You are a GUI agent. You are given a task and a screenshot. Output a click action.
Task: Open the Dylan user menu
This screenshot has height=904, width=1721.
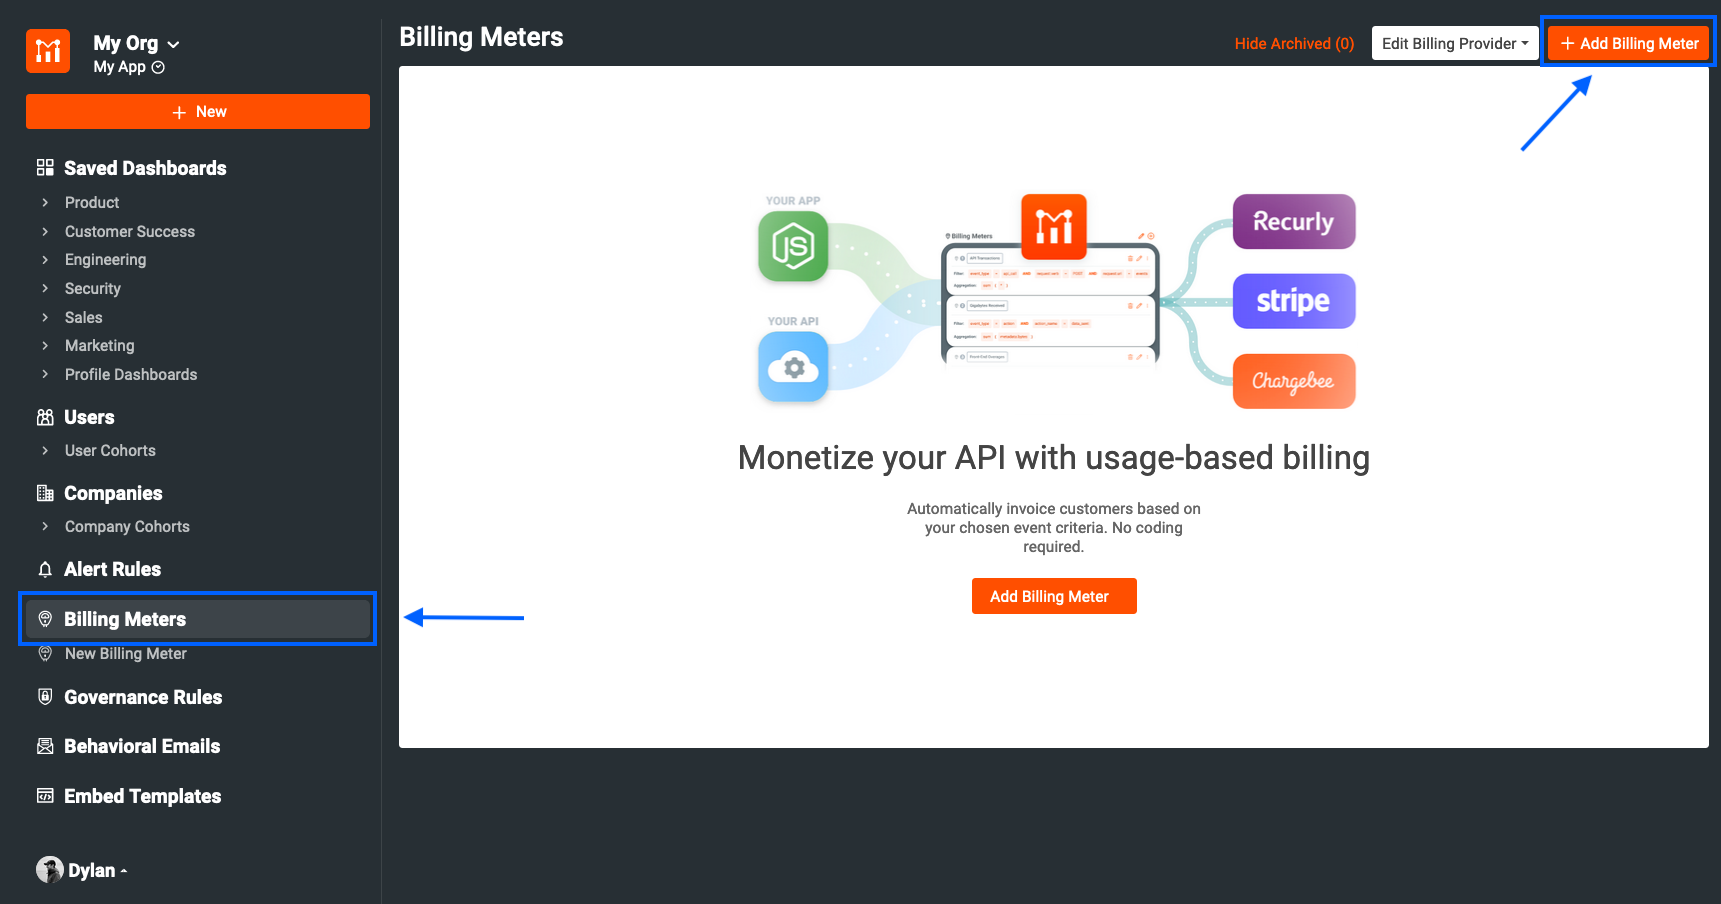pyautogui.click(x=97, y=871)
